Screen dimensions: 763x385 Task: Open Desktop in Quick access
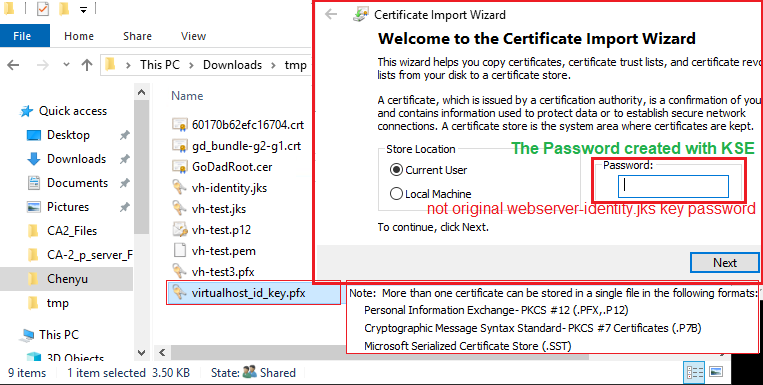(x=68, y=135)
